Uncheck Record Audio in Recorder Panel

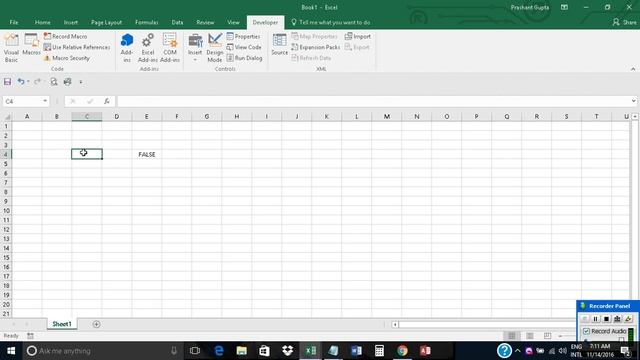587,331
